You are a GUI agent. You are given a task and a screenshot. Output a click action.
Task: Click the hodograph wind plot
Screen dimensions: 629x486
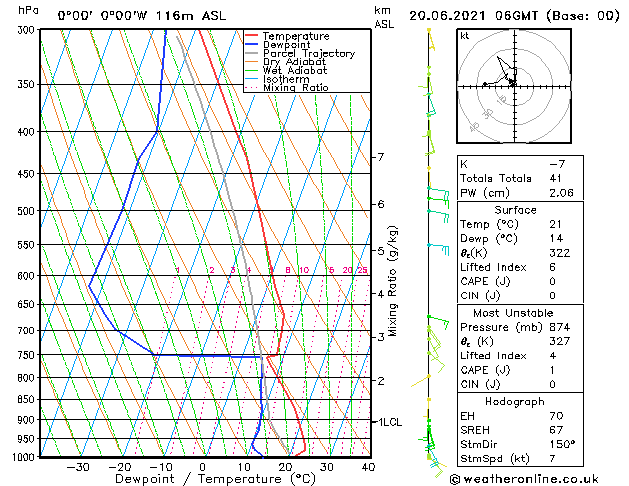pos(514,86)
